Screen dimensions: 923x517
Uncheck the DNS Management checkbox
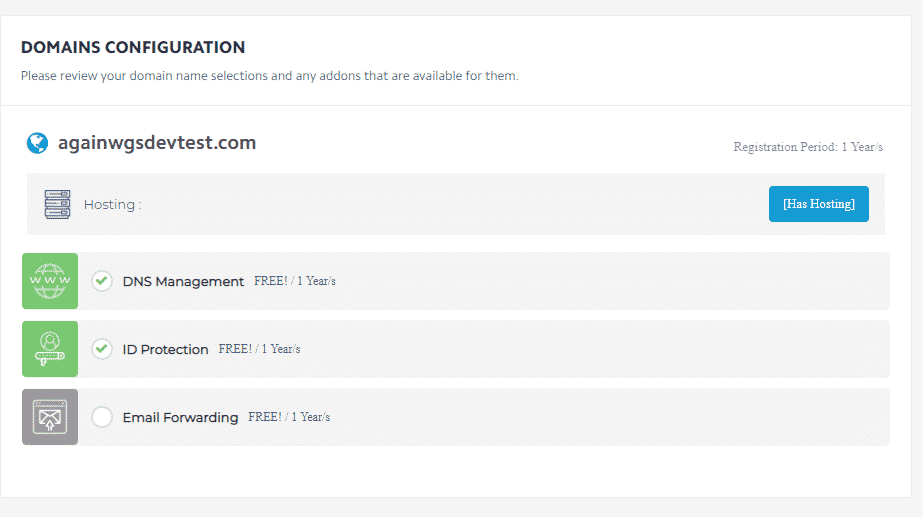[102, 281]
